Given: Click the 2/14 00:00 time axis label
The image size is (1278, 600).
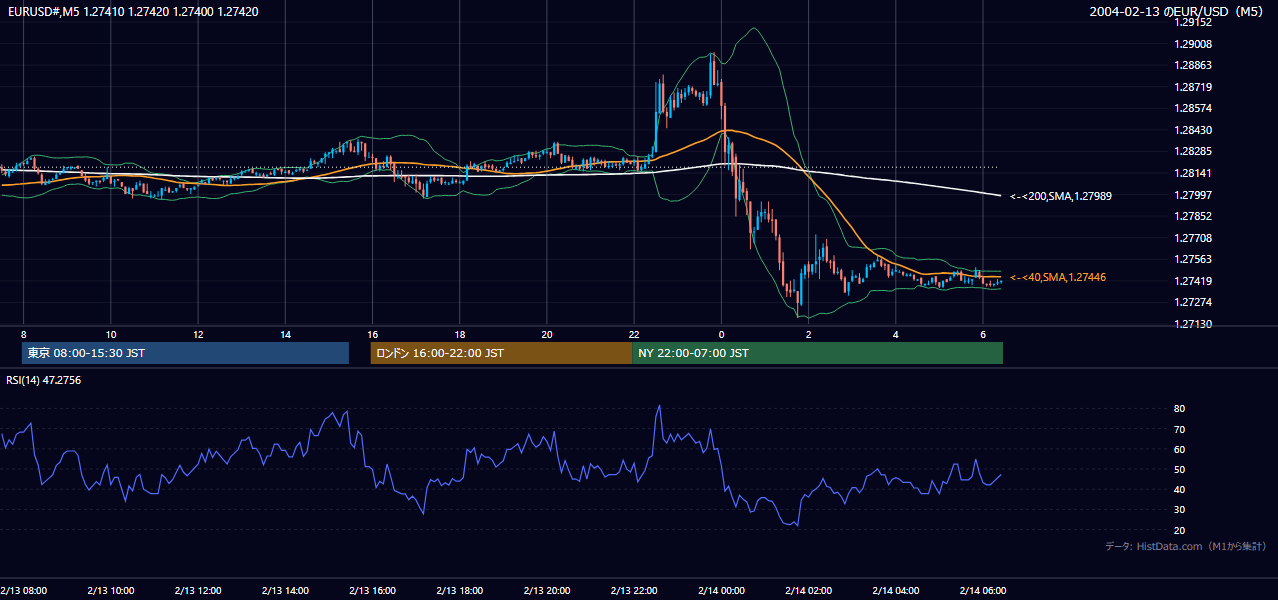Looking at the screenshot, I should click(721, 590).
